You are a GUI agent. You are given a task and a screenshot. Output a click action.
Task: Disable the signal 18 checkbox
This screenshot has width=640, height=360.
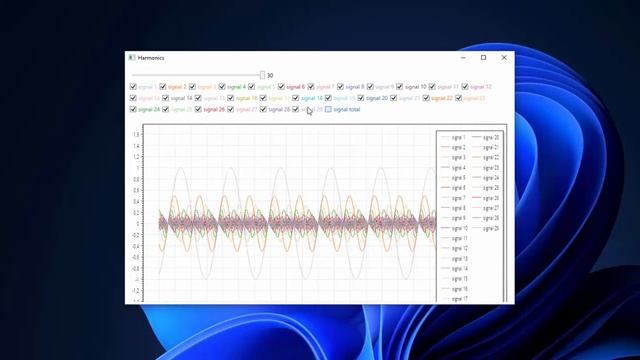[296, 98]
